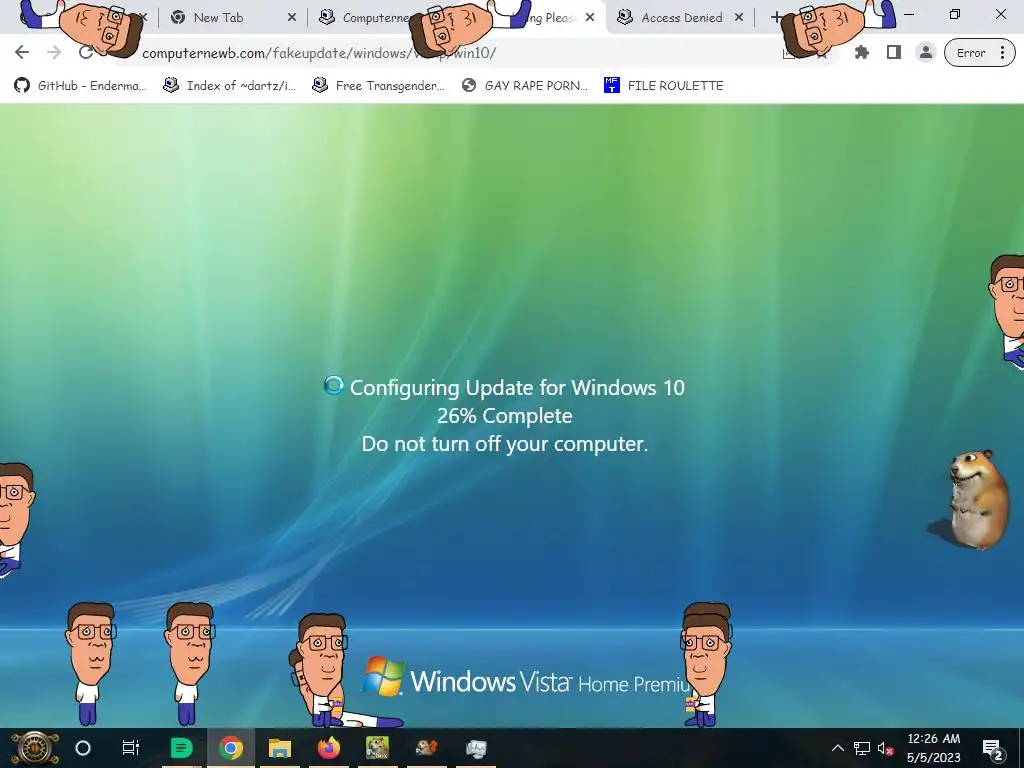Launch Firefox from the taskbar
The width and height of the screenshot is (1024, 768).
pyautogui.click(x=329, y=748)
